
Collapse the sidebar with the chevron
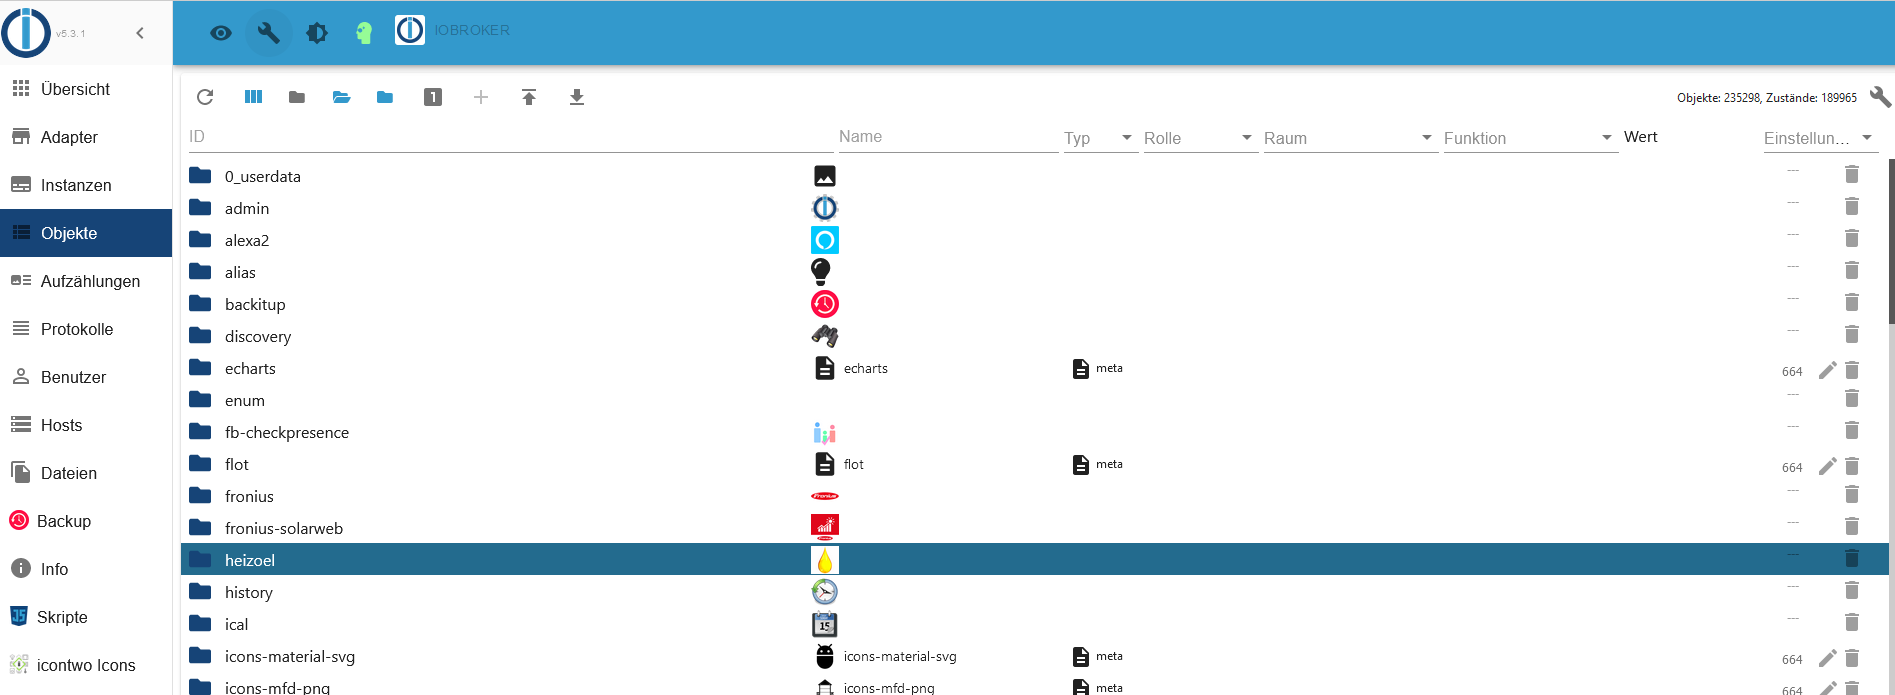[x=140, y=33]
